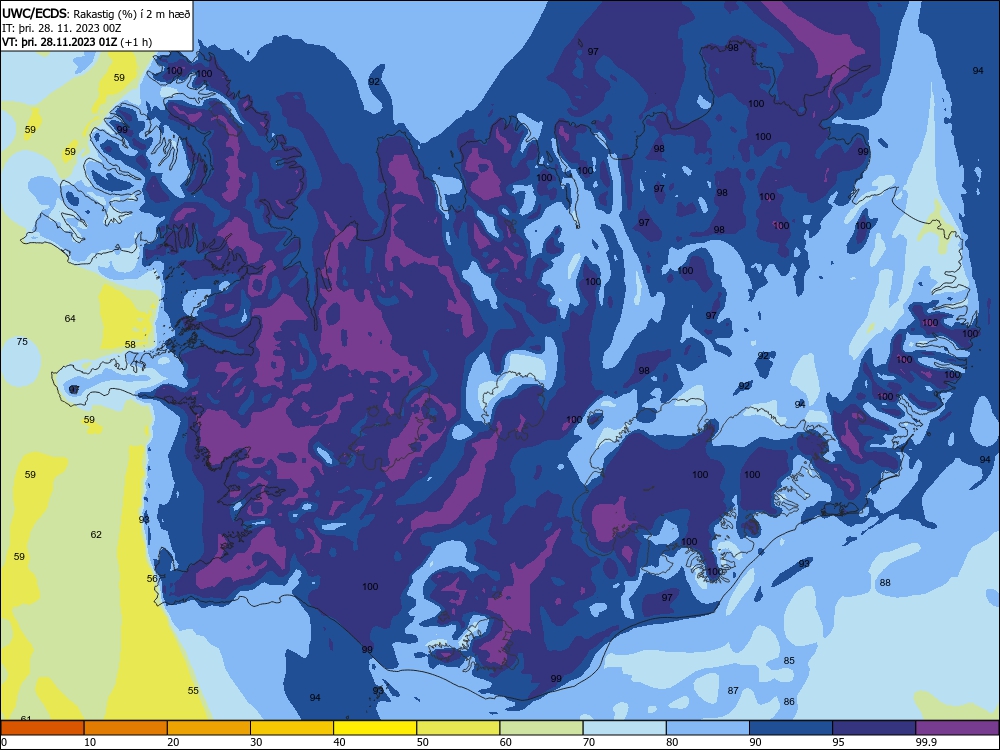Click the title 'UWC/ECDS: Rakastig (%) í 2 m hæð'

[x=96, y=13]
